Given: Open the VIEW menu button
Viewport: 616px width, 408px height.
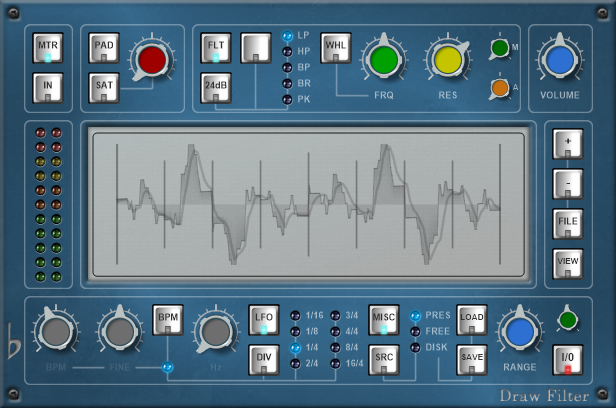Looking at the screenshot, I should click(x=567, y=262).
